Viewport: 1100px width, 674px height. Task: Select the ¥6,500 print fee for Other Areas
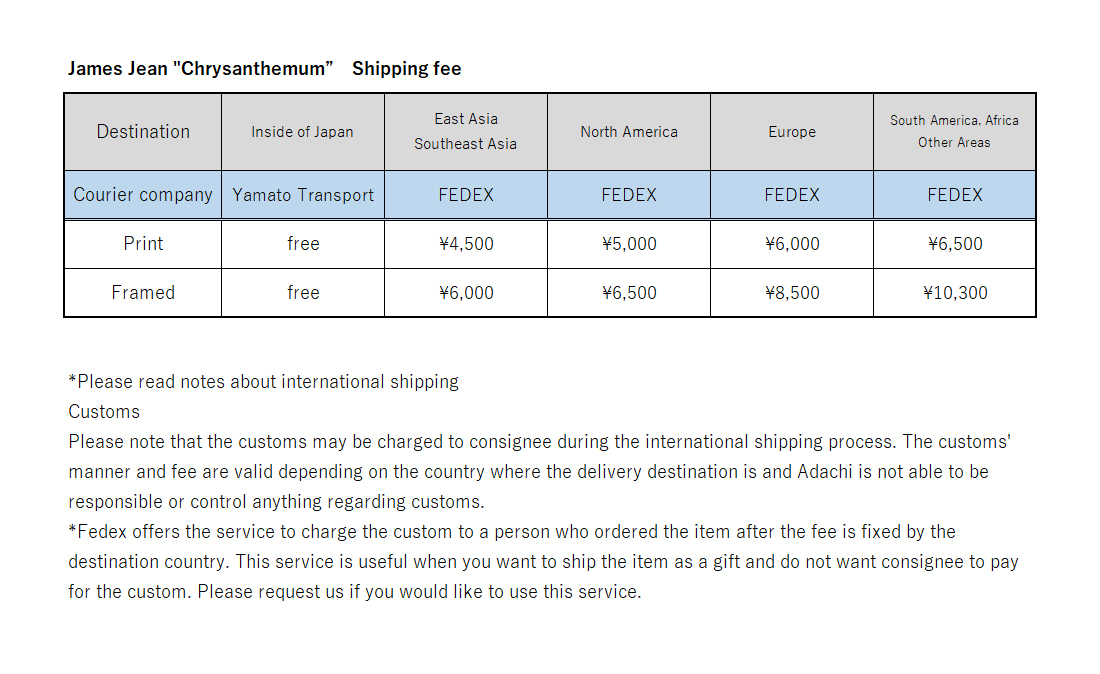click(x=954, y=244)
